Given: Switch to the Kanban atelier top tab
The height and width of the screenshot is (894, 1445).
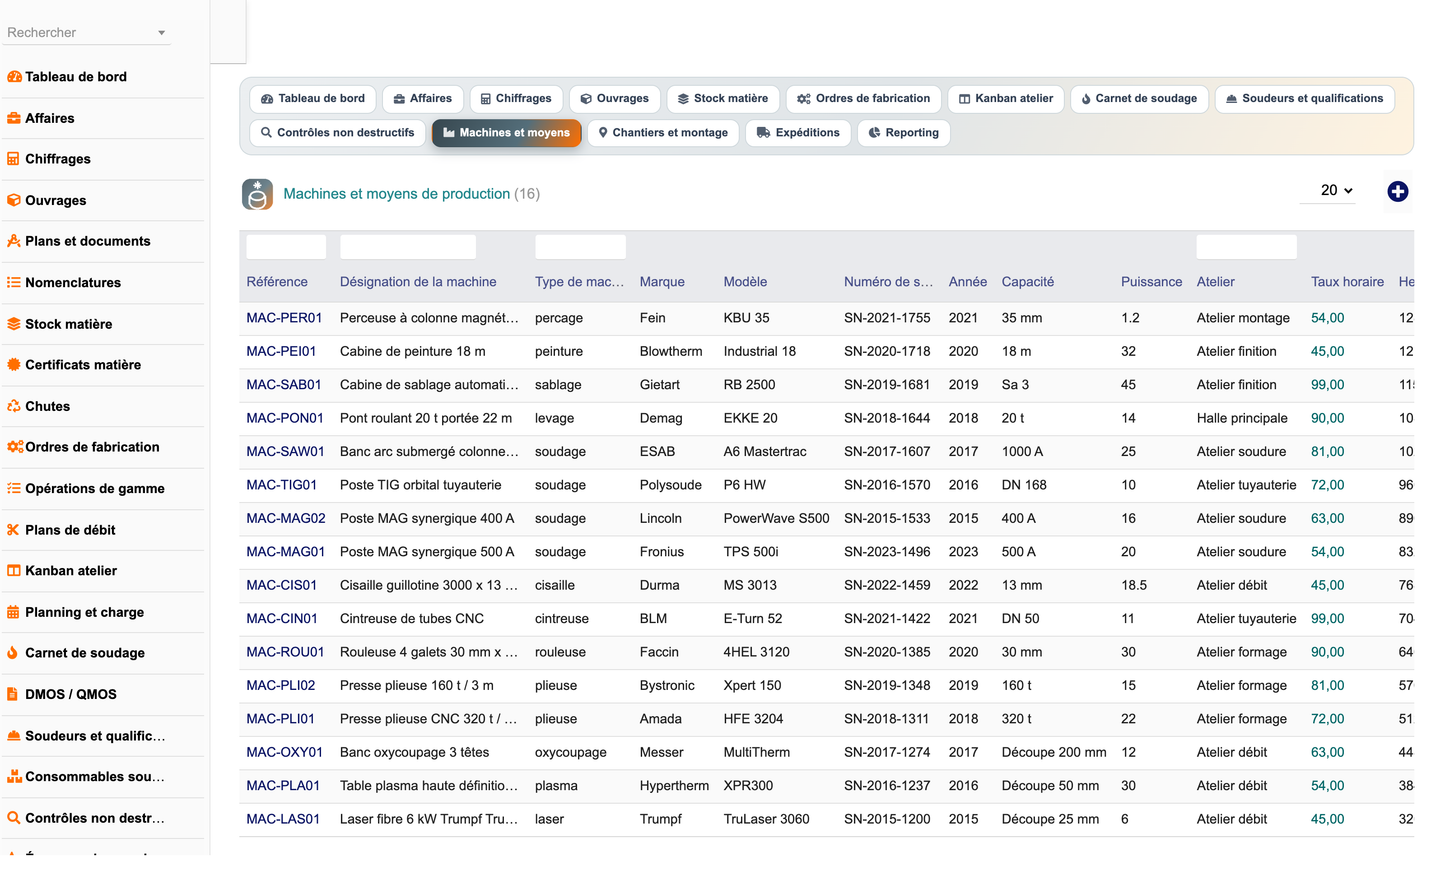Looking at the screenshot, I should coord(1006,99).
